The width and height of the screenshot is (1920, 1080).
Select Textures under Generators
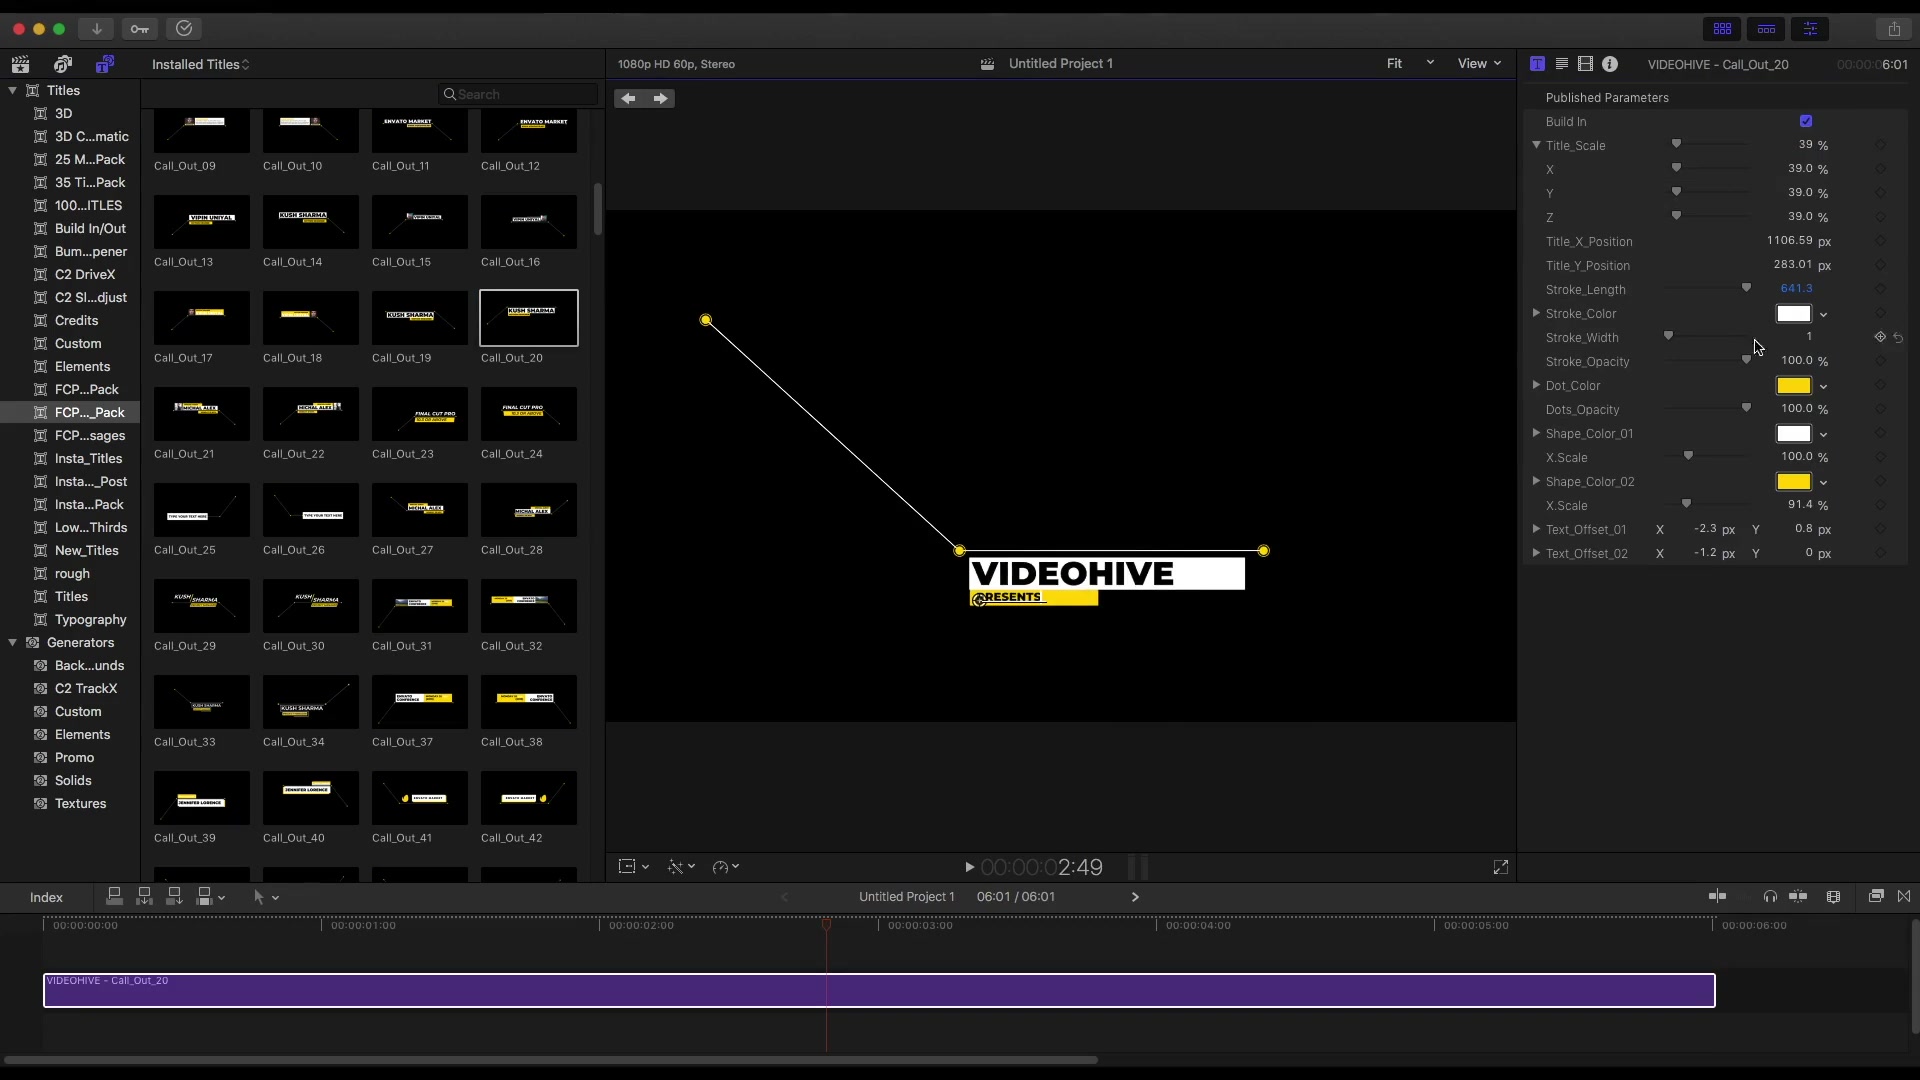click(x=80, y=803)
